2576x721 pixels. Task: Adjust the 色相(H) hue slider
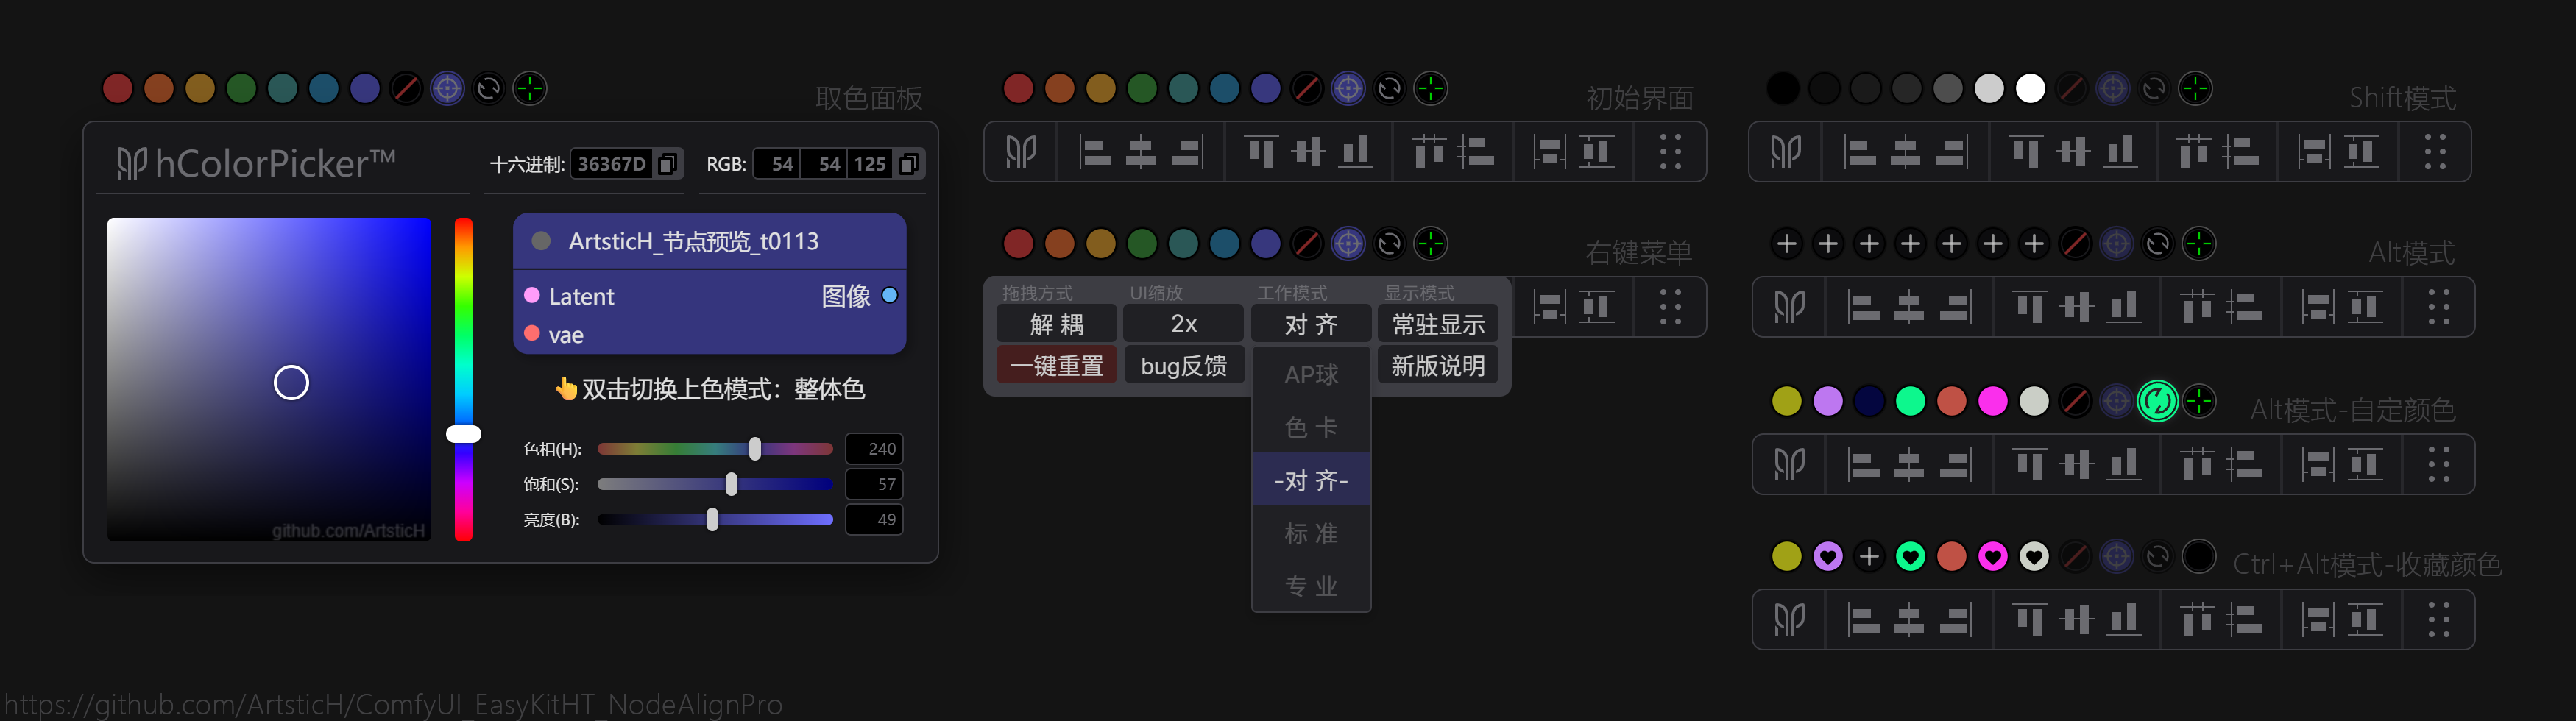pos(715,449)
